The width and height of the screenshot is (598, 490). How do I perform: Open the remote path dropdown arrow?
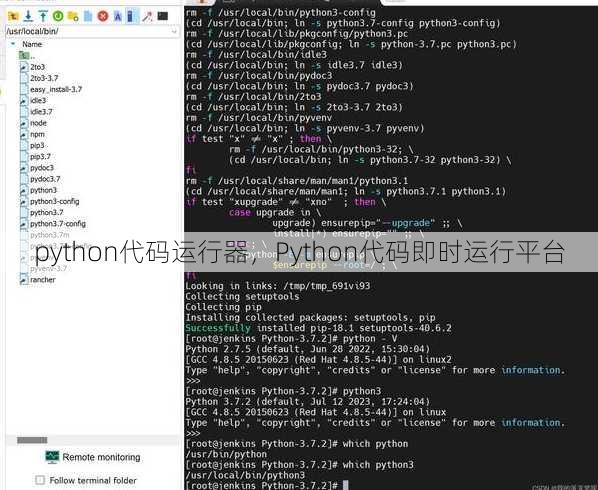point(175,31)
